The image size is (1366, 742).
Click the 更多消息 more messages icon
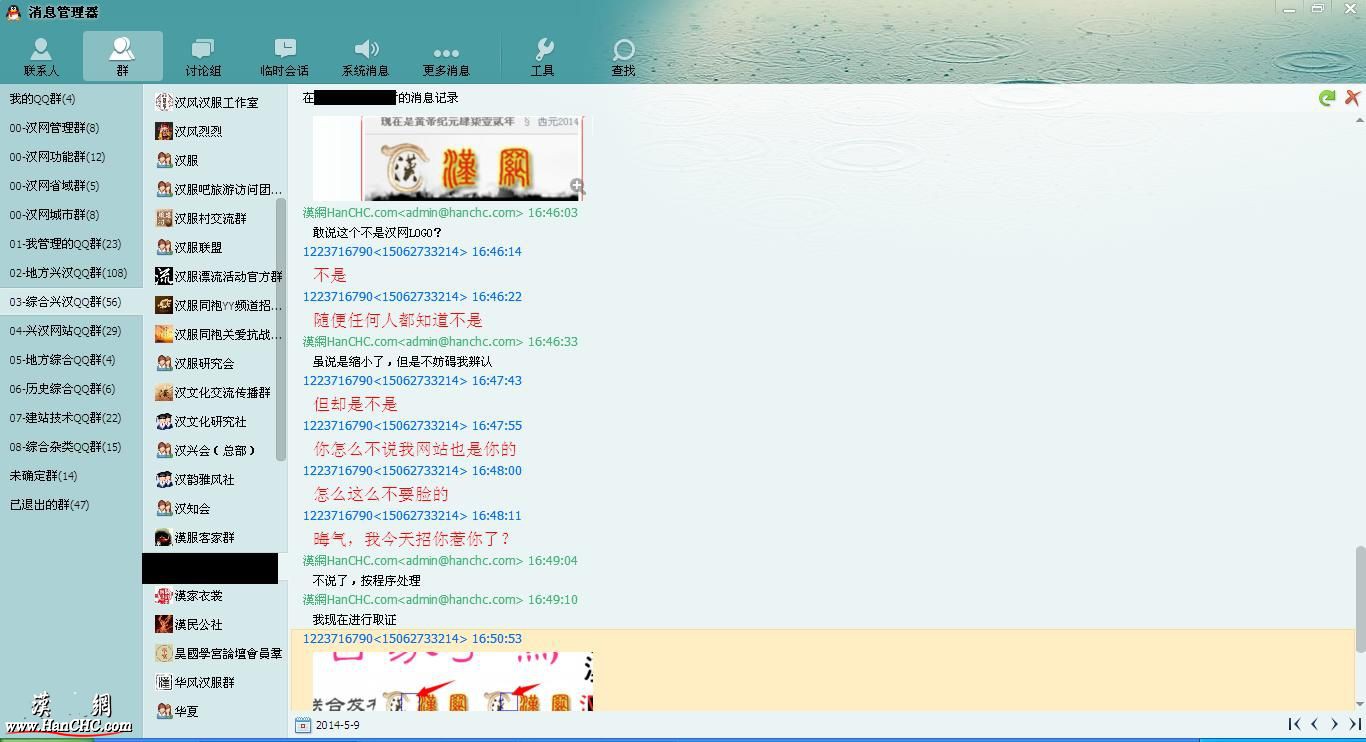click(x=446, y=57)
